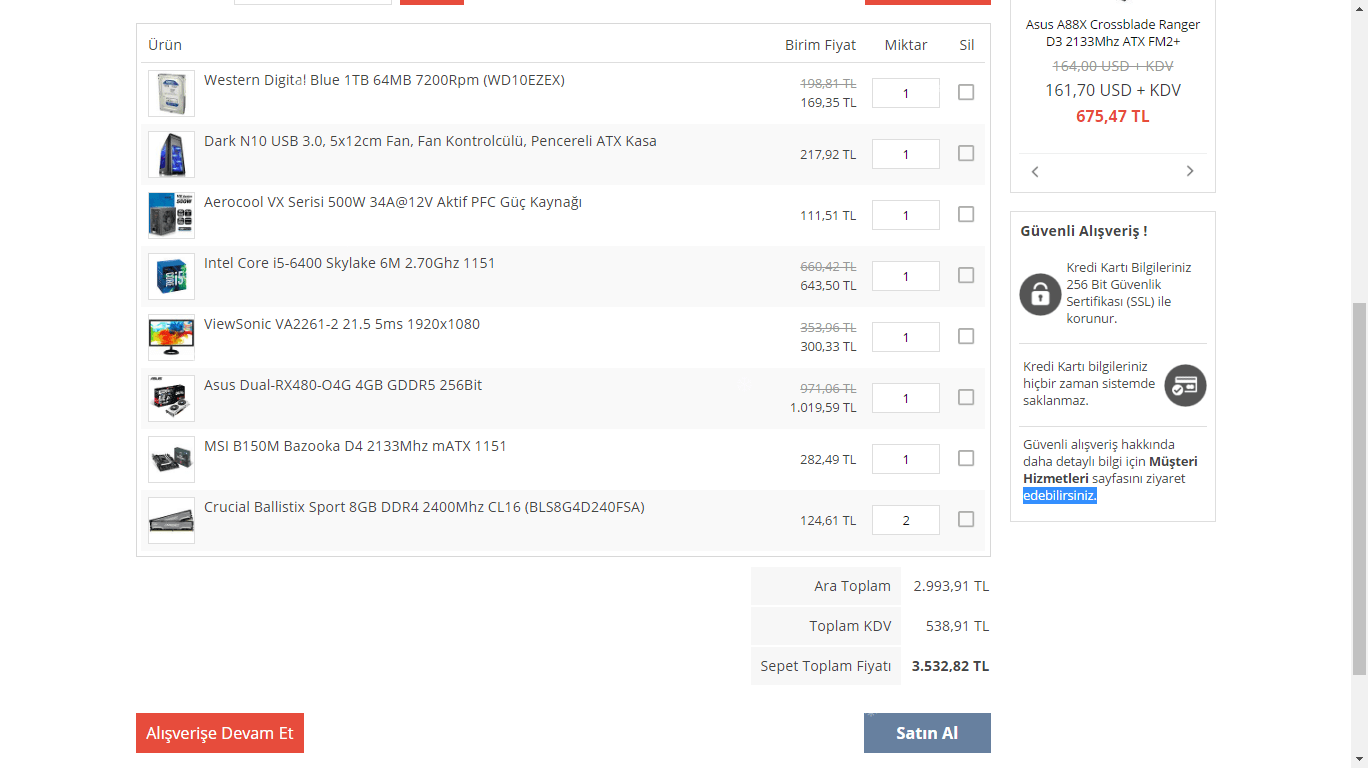Click the 643,50 TL price of Intel Core i5-6400
Image resolution: width=1368 pixels, height=768 pixels.
828,286
